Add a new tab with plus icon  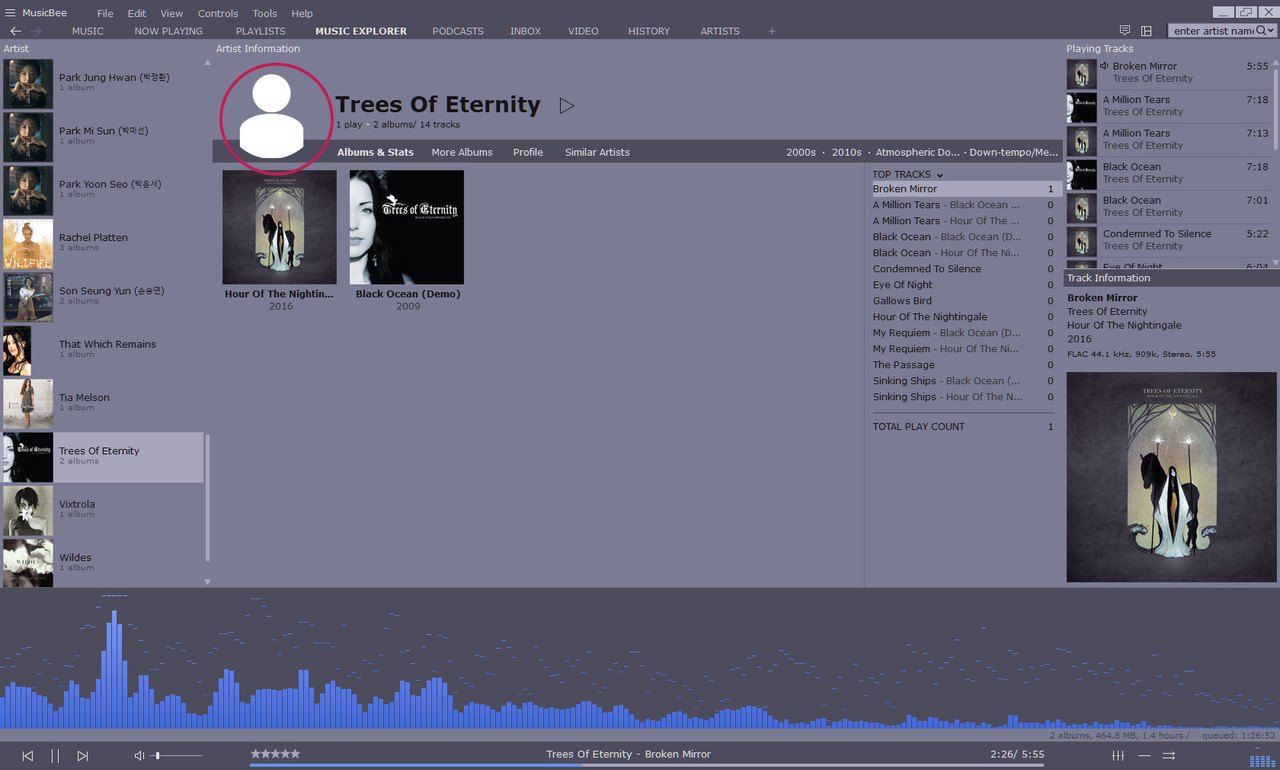pos(771,31)
